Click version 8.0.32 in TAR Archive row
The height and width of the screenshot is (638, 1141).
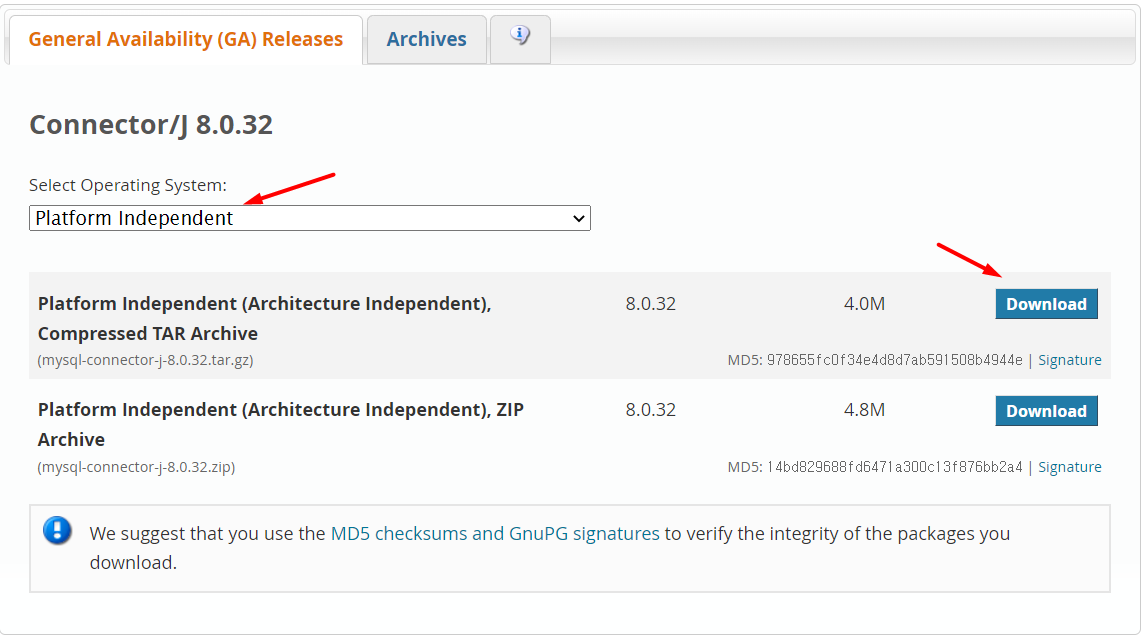651,304
